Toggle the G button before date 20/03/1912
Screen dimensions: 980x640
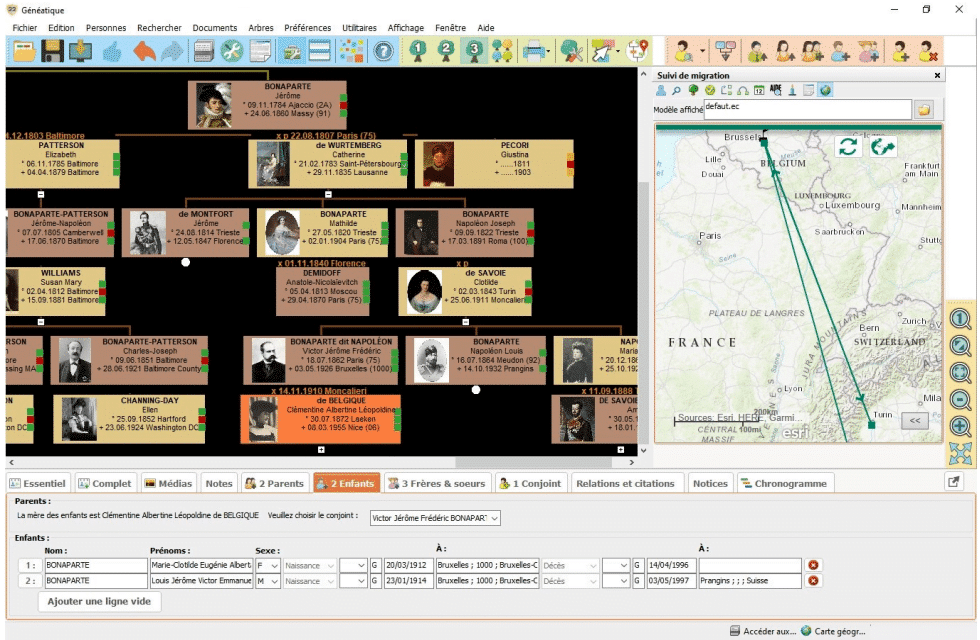376,565
